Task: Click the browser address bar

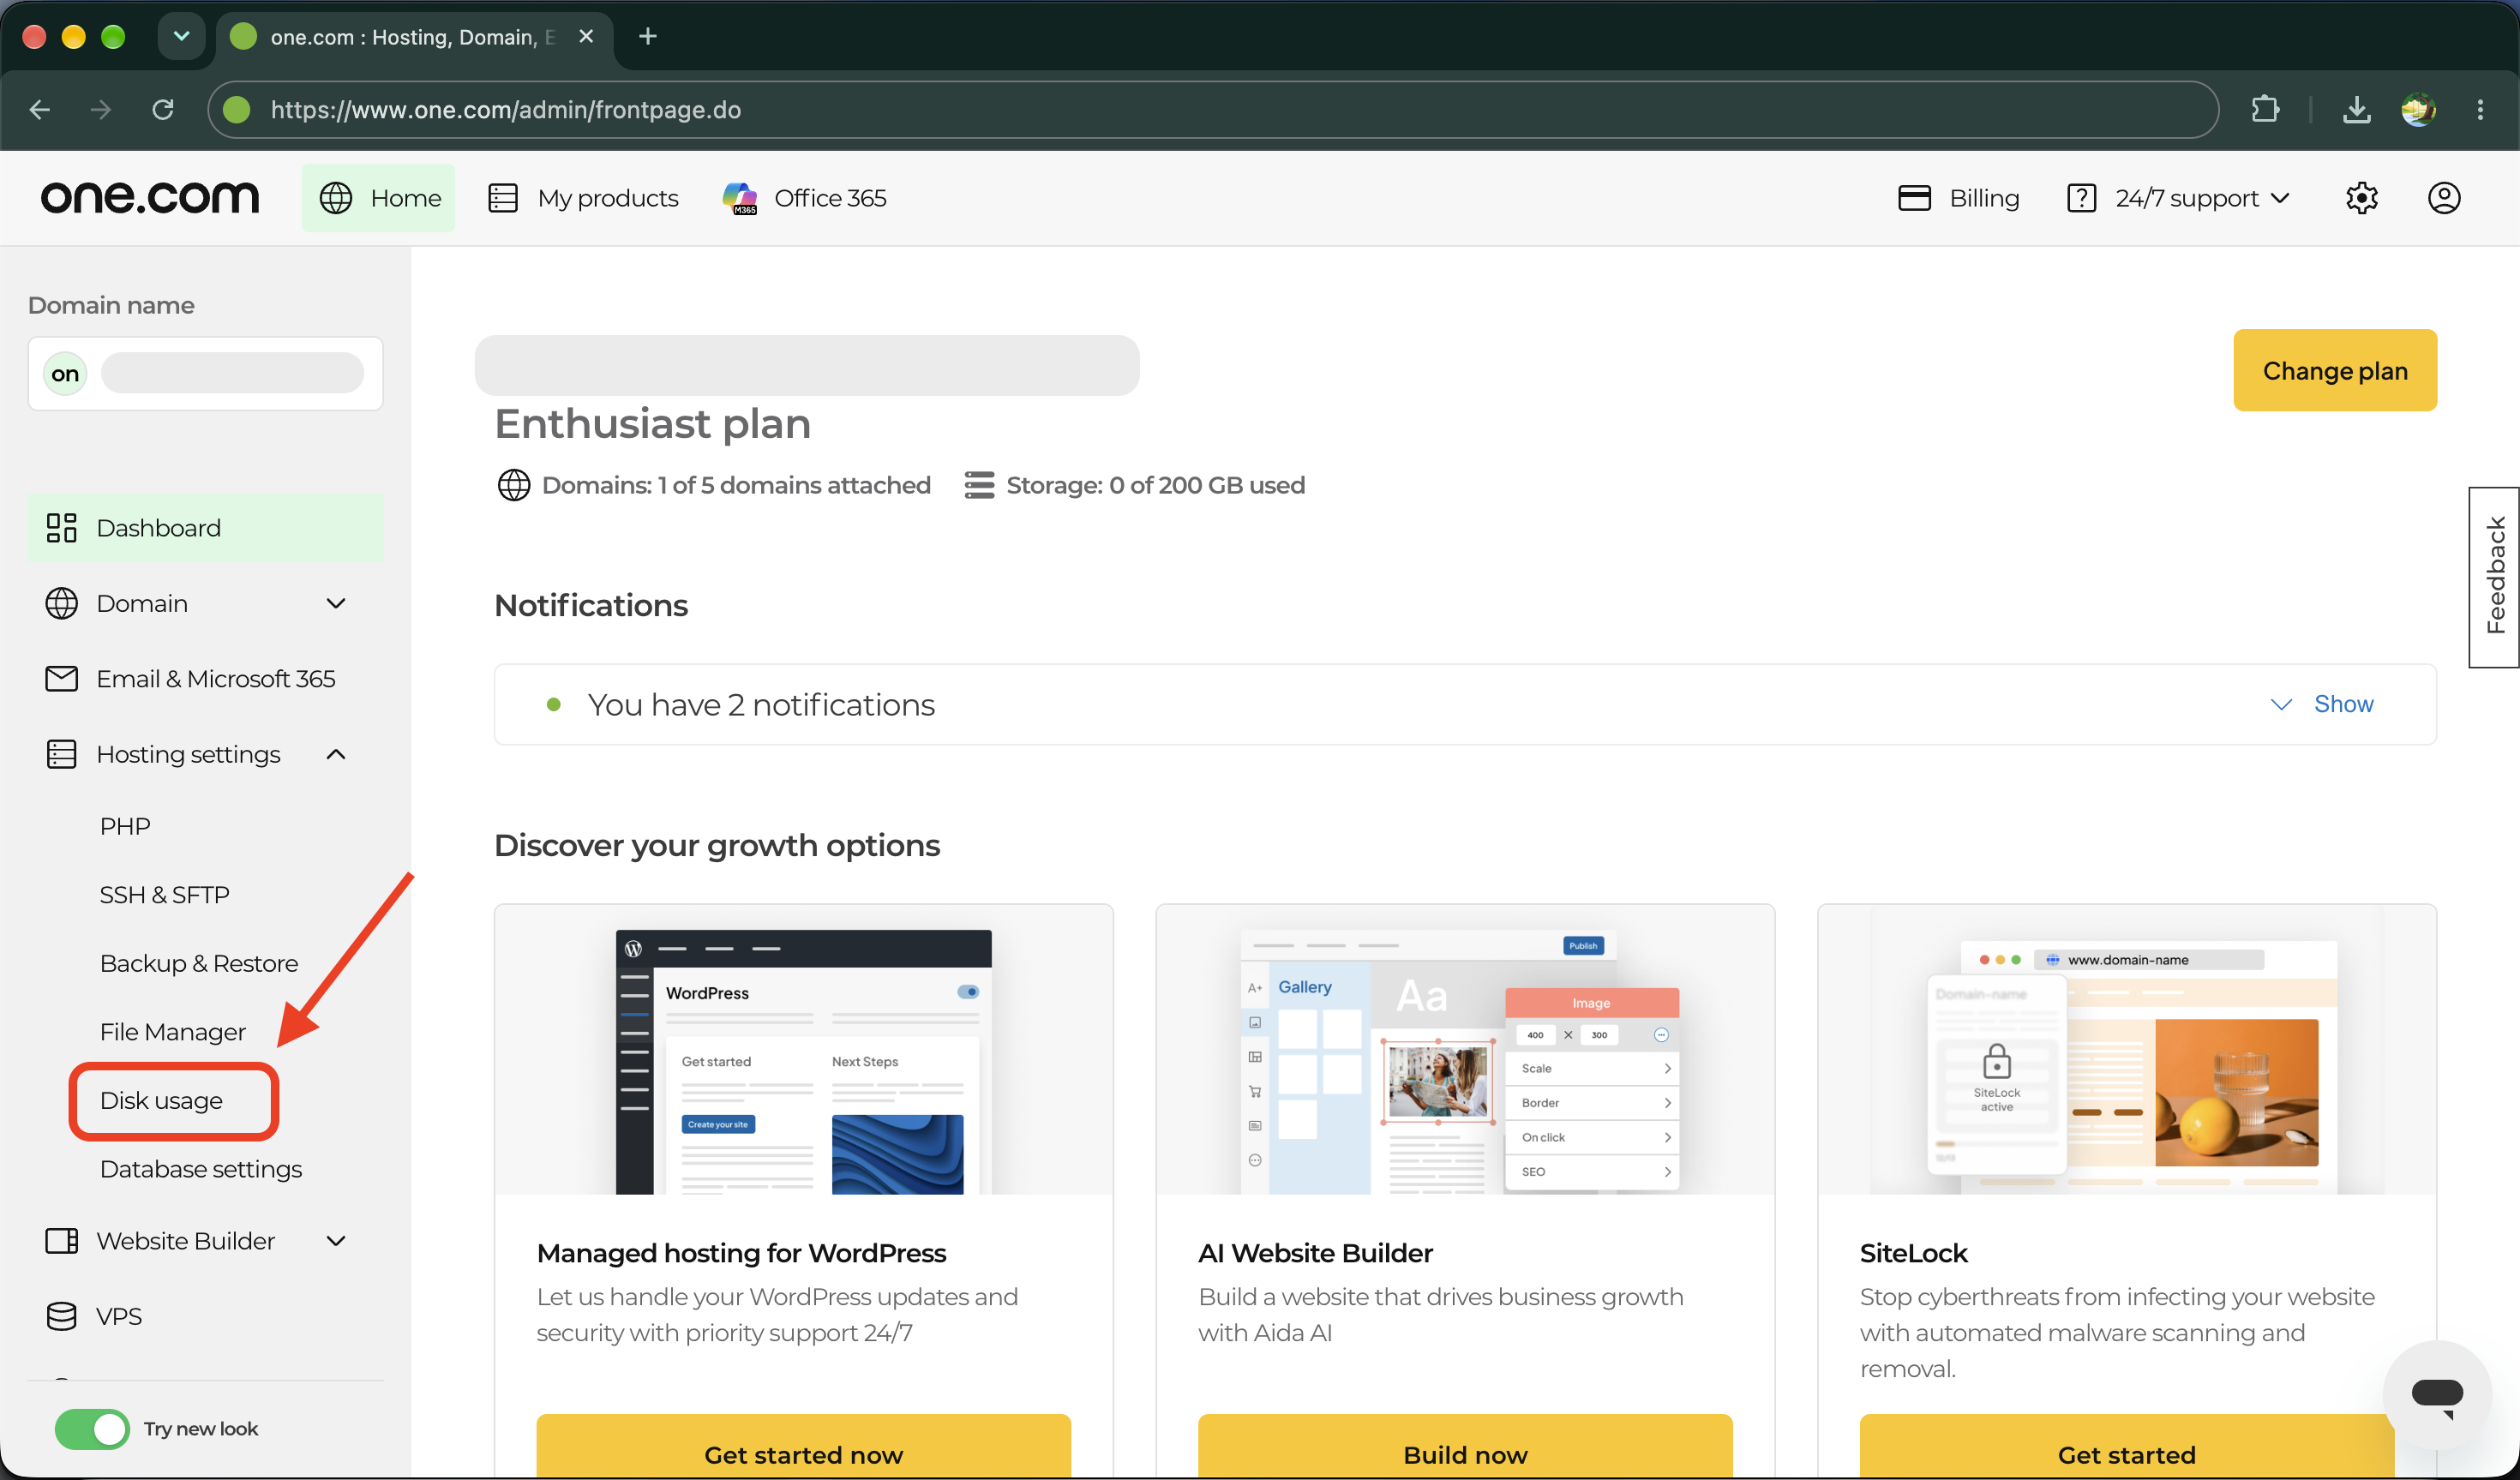Action: click(1212, 109)
